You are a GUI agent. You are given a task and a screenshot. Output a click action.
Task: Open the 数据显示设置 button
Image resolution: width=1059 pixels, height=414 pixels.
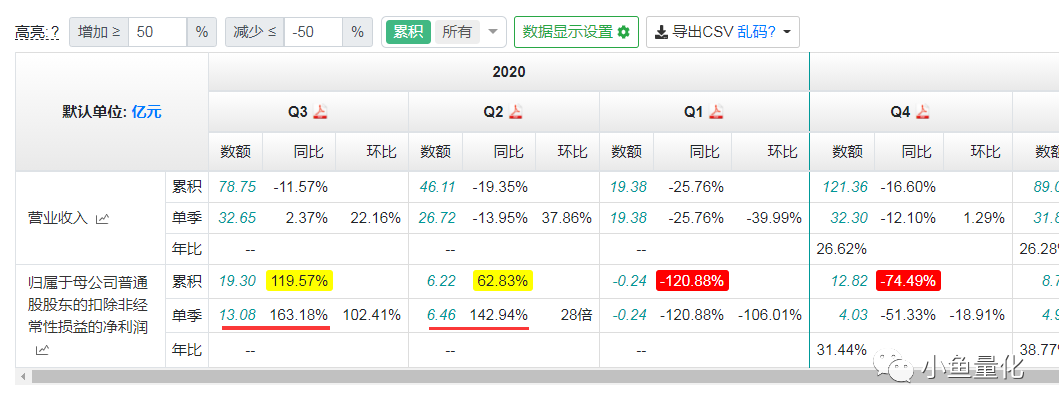(576, 32)
